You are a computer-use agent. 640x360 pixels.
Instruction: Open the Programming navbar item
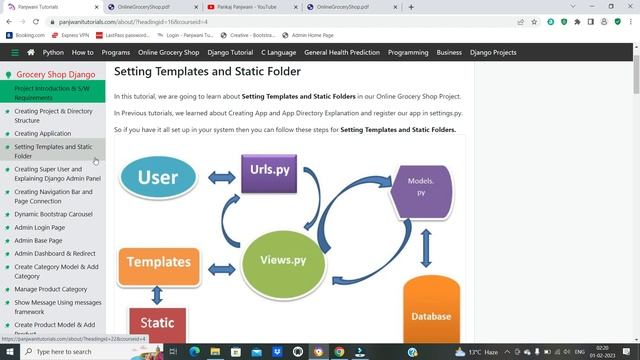tap(408, 53)
